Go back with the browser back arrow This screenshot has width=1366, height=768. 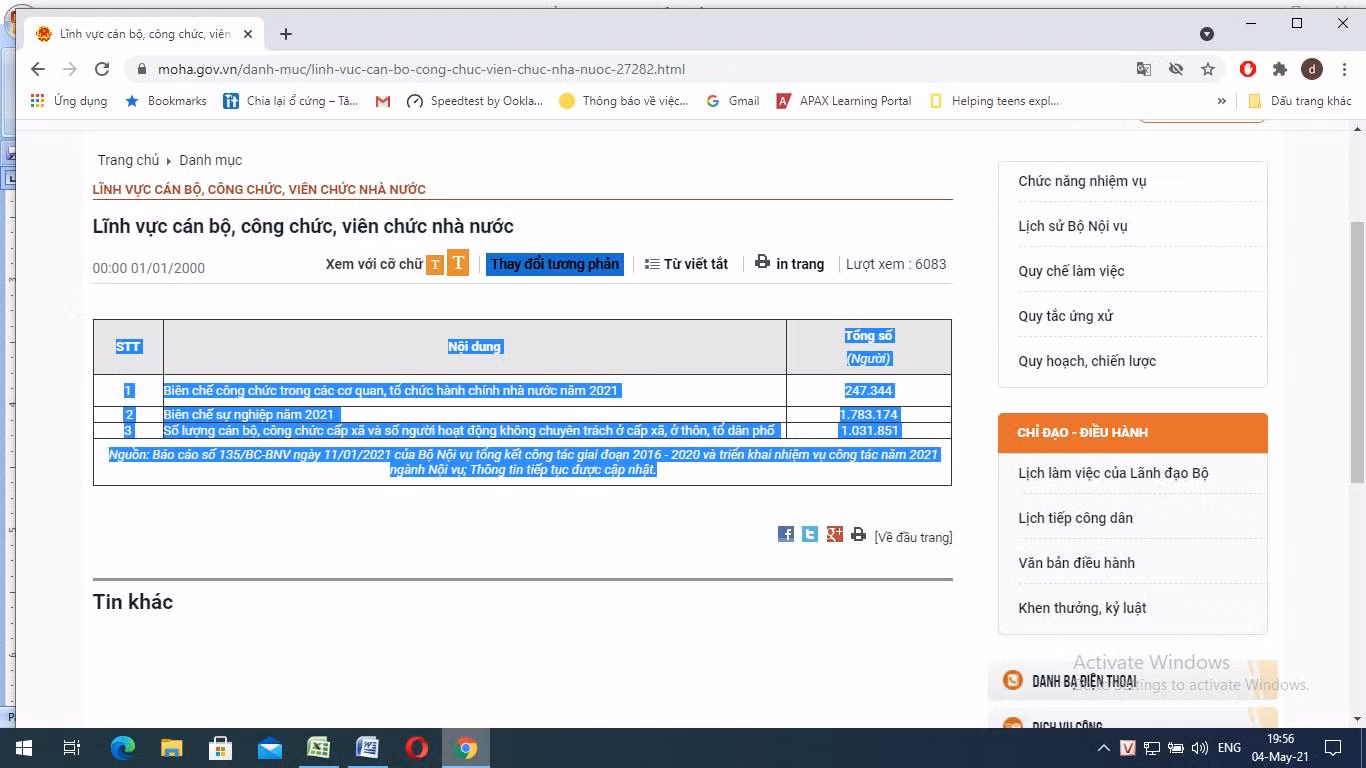point(37,69)
